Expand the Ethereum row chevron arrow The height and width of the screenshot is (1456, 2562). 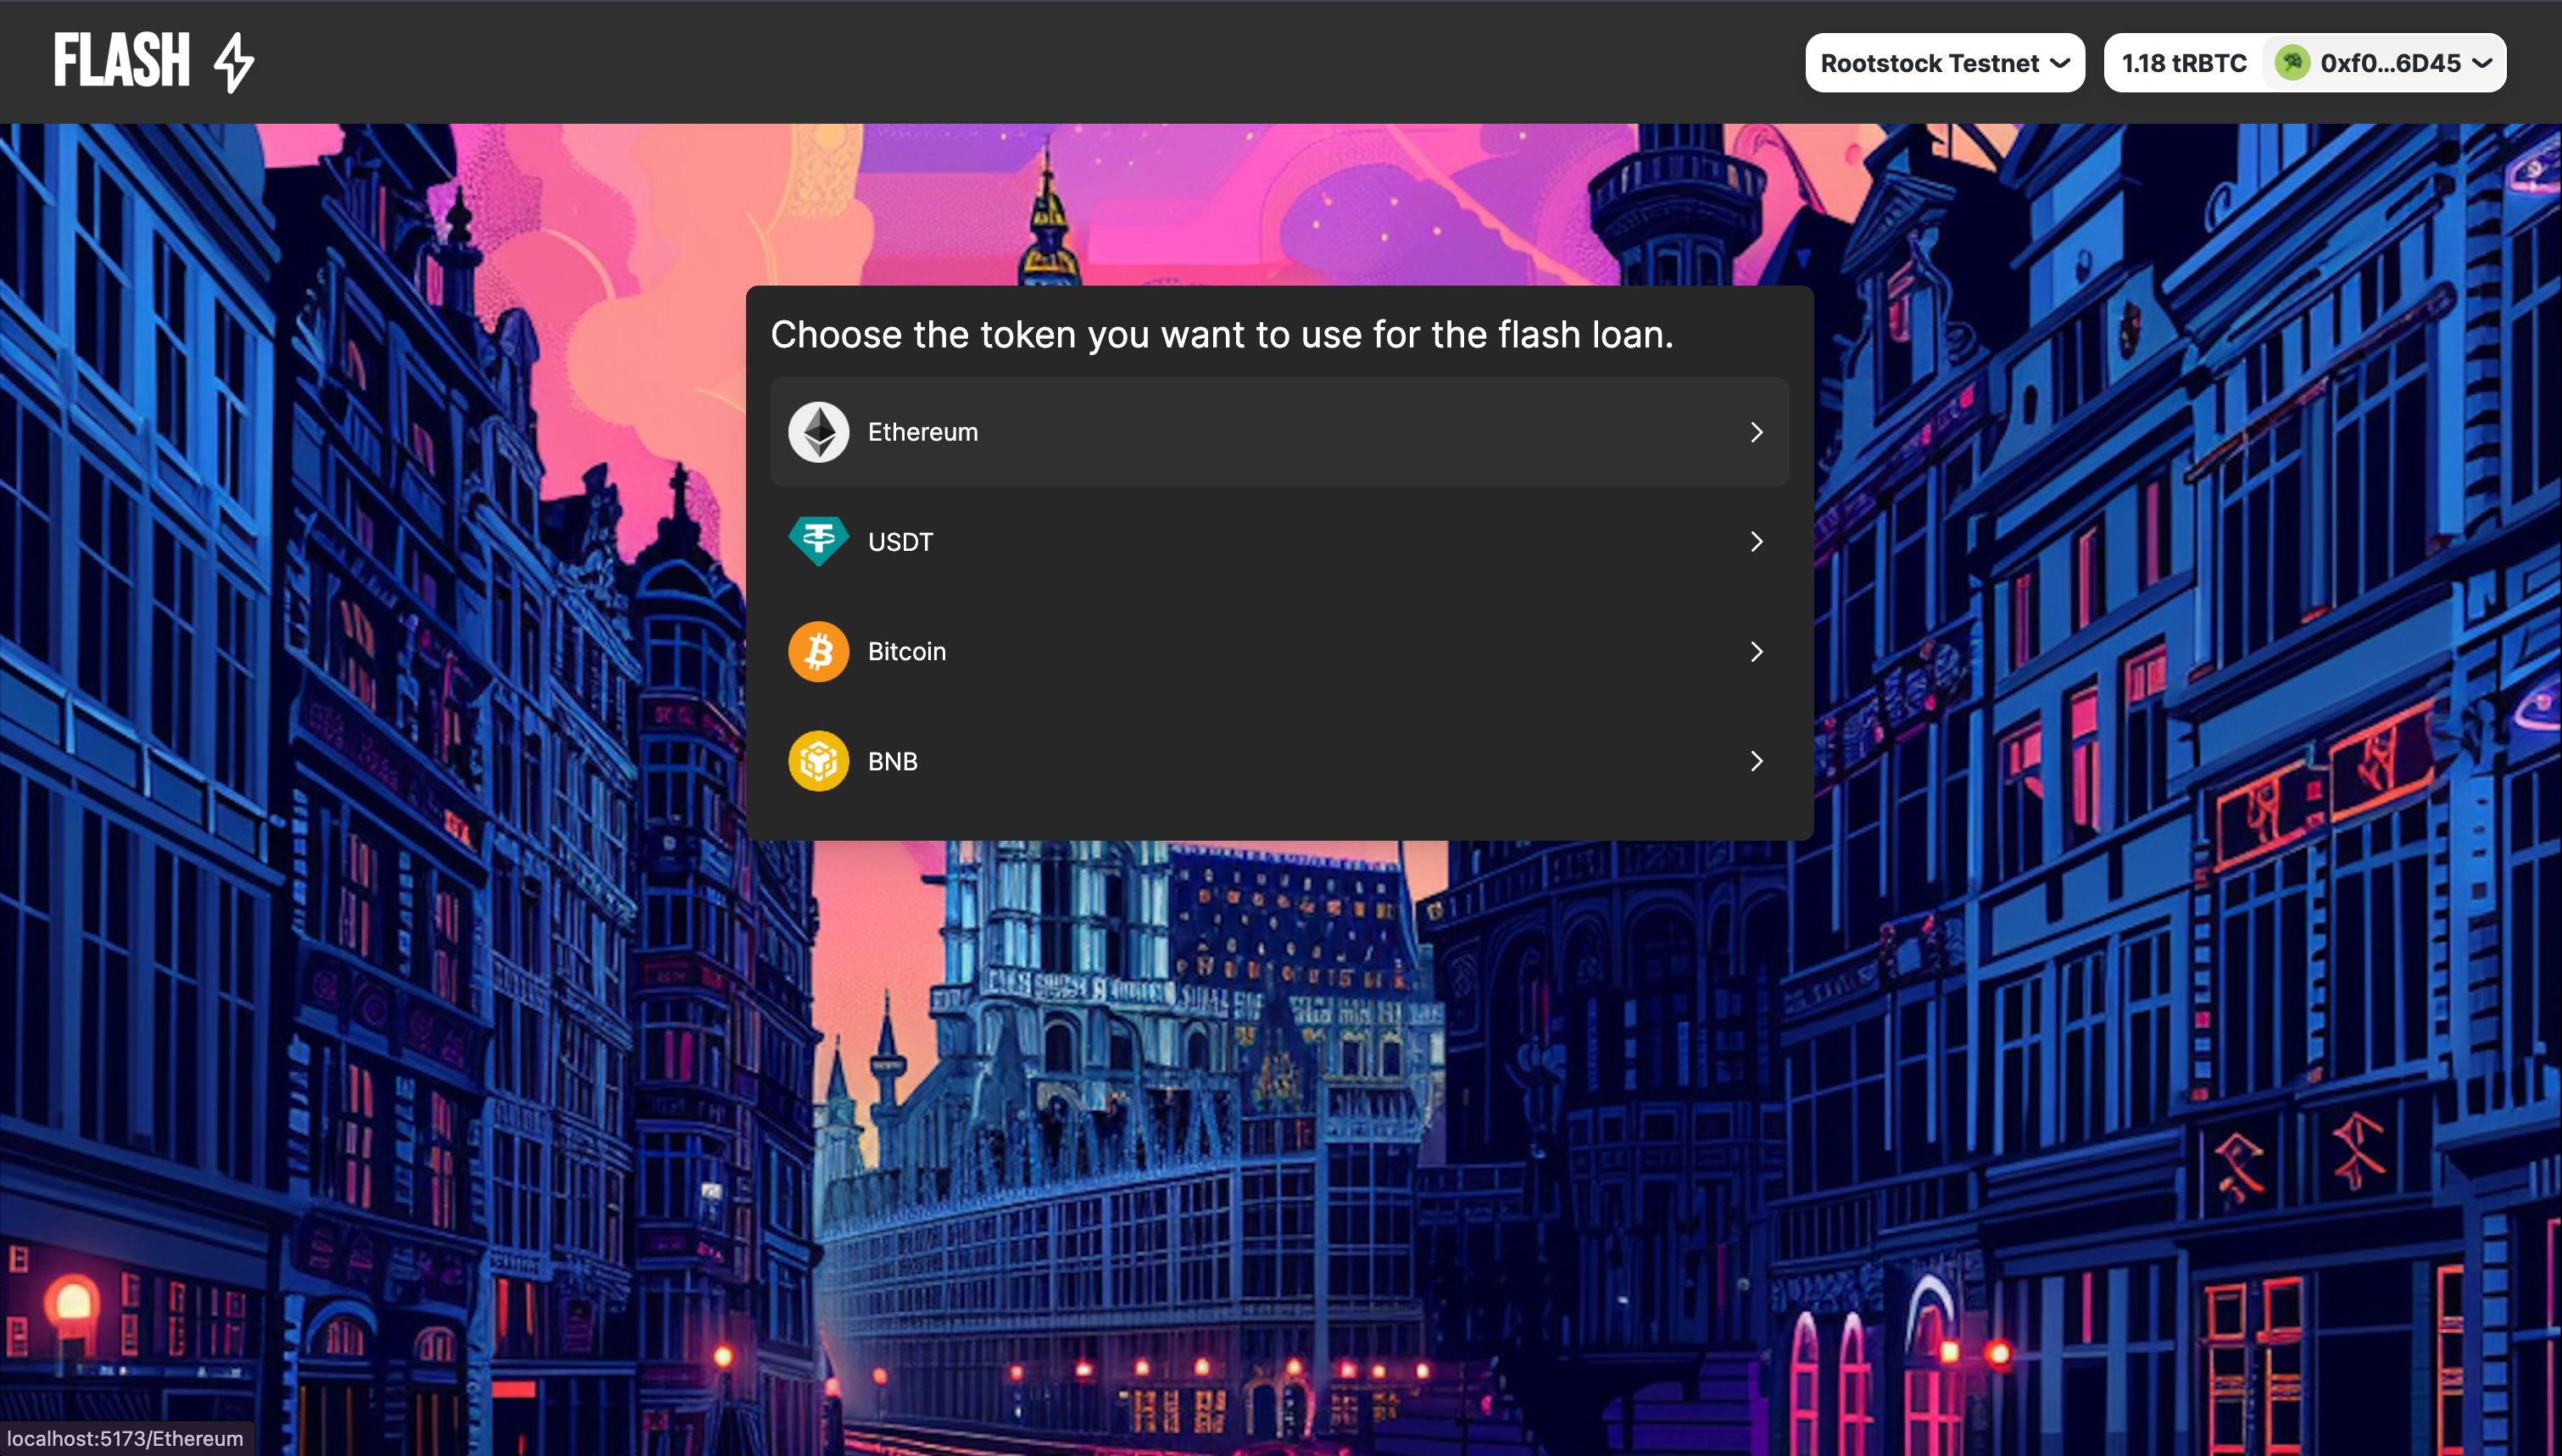(1754, 431)
